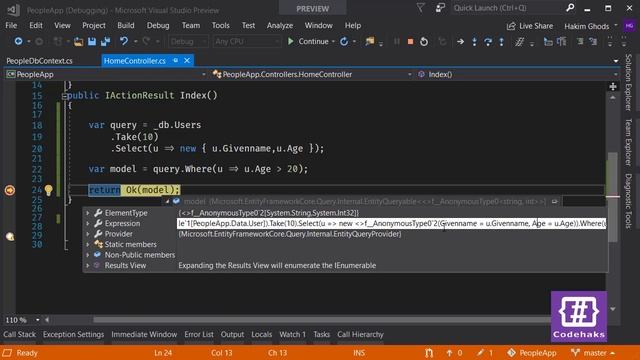The height and width of the screenshot is (360, 640).
Task: Click the Restart debugging icon
Action: [x=424, y=41]
